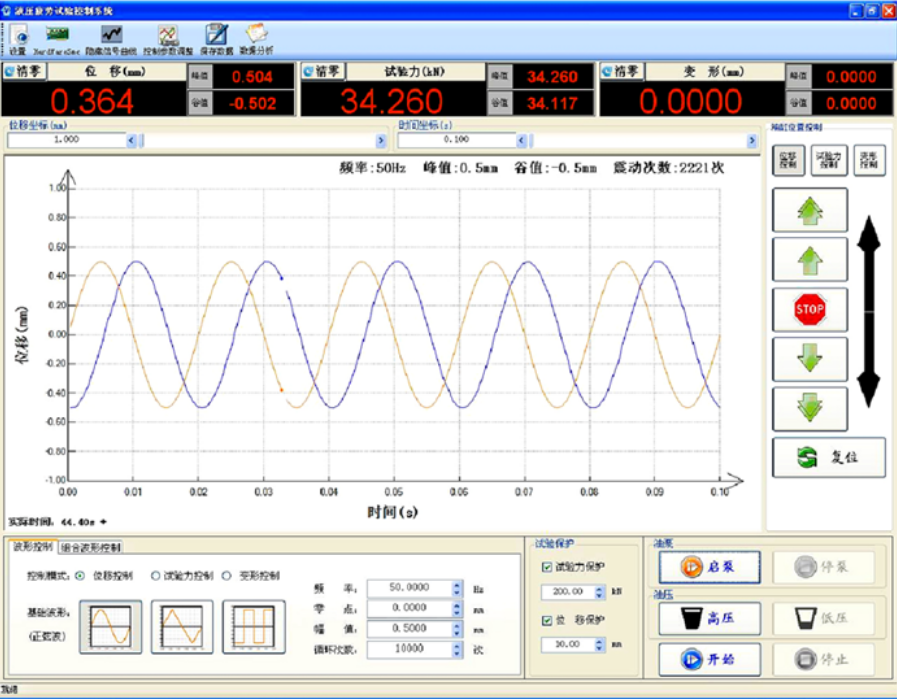This screenshot has height=699, width=897.
Task: Open the 设置 settings toolbar icon
Action: (x=18, y=38)
